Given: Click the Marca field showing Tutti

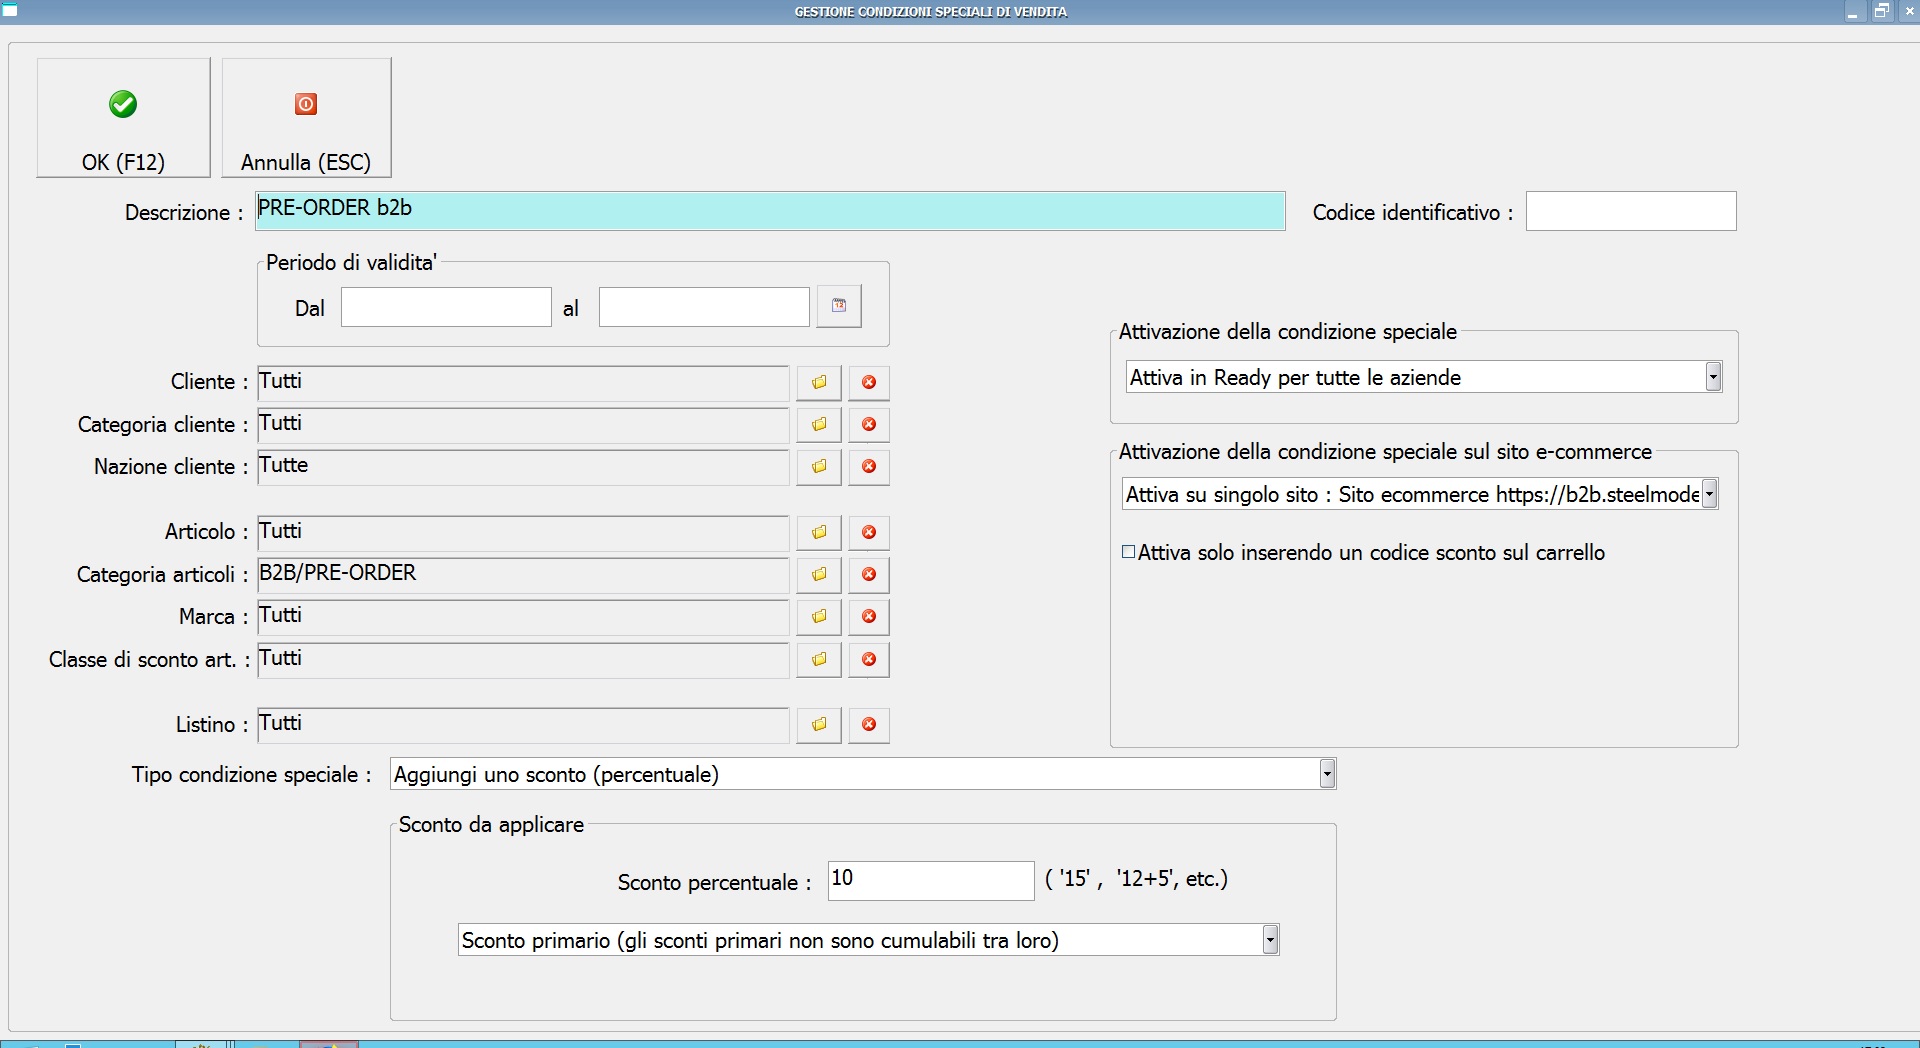Looking at the screenshot, I should click(x=523, y=617).
